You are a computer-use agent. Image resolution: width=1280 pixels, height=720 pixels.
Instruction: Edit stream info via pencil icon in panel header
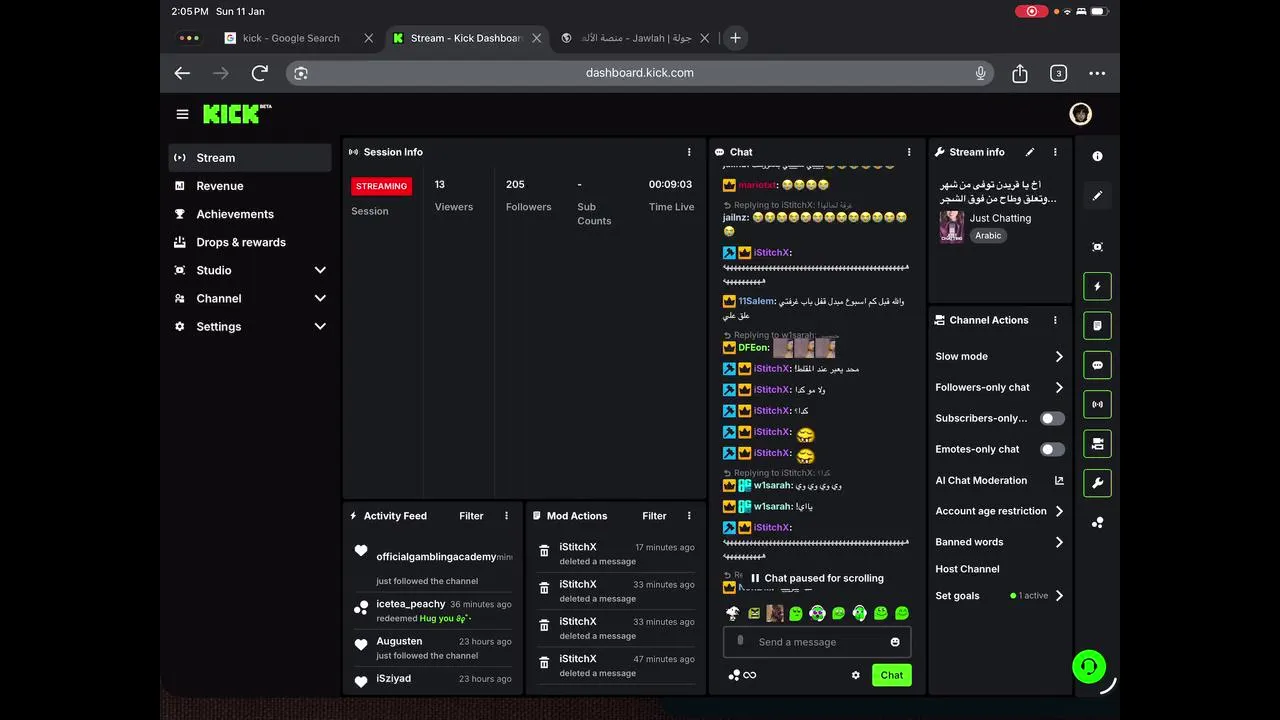(1030, 152)
